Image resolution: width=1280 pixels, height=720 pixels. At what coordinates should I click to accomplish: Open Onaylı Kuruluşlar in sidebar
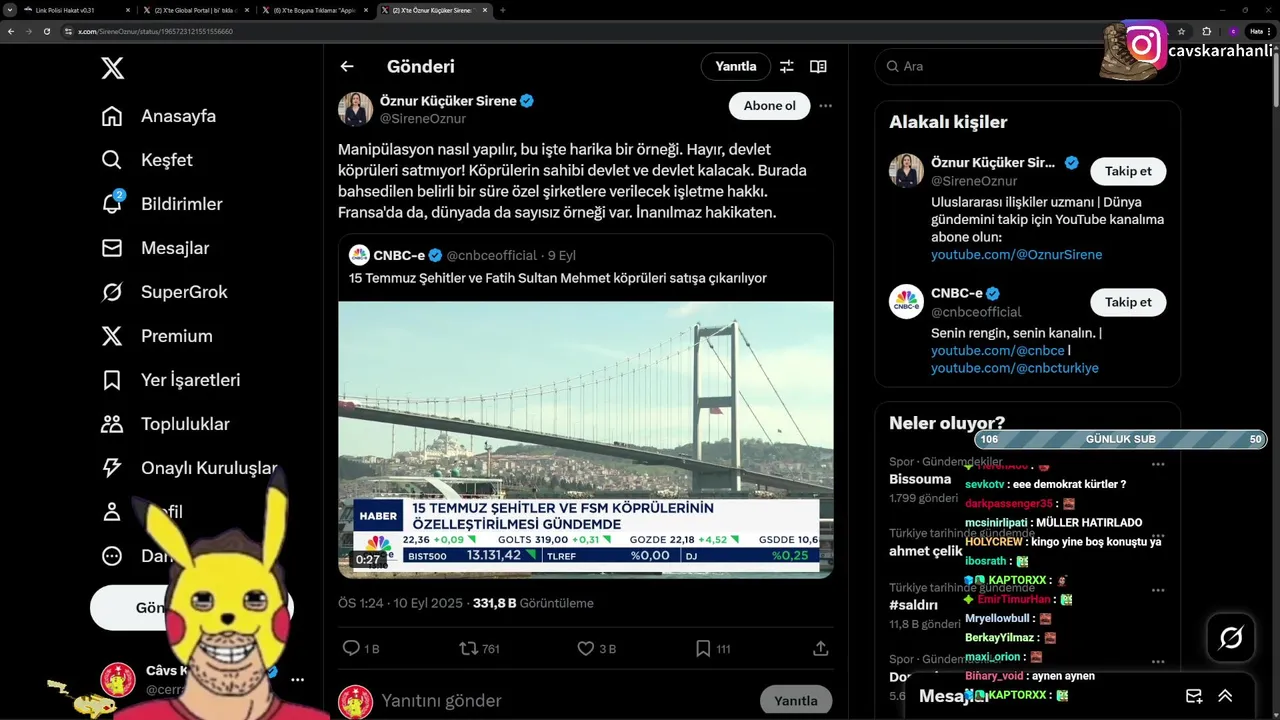pyautogui.click(x=189, y=468)
